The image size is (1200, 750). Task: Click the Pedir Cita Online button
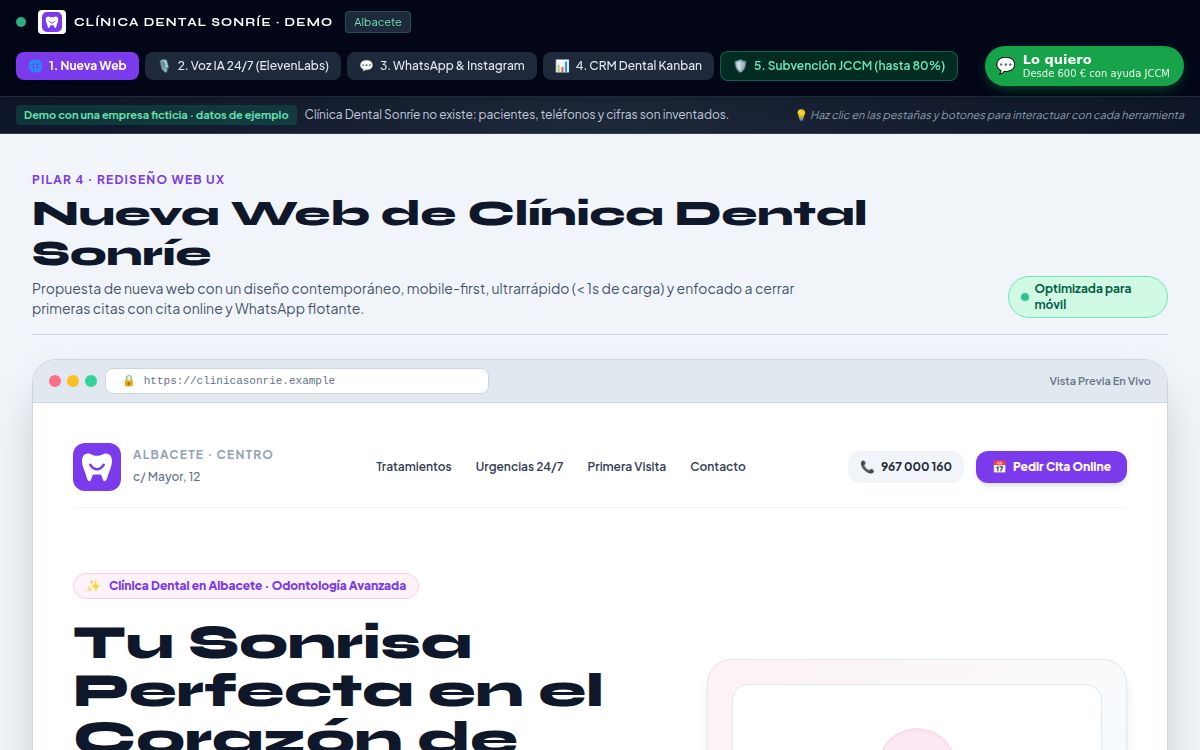pyautogui.click(x=1051, y=467)
